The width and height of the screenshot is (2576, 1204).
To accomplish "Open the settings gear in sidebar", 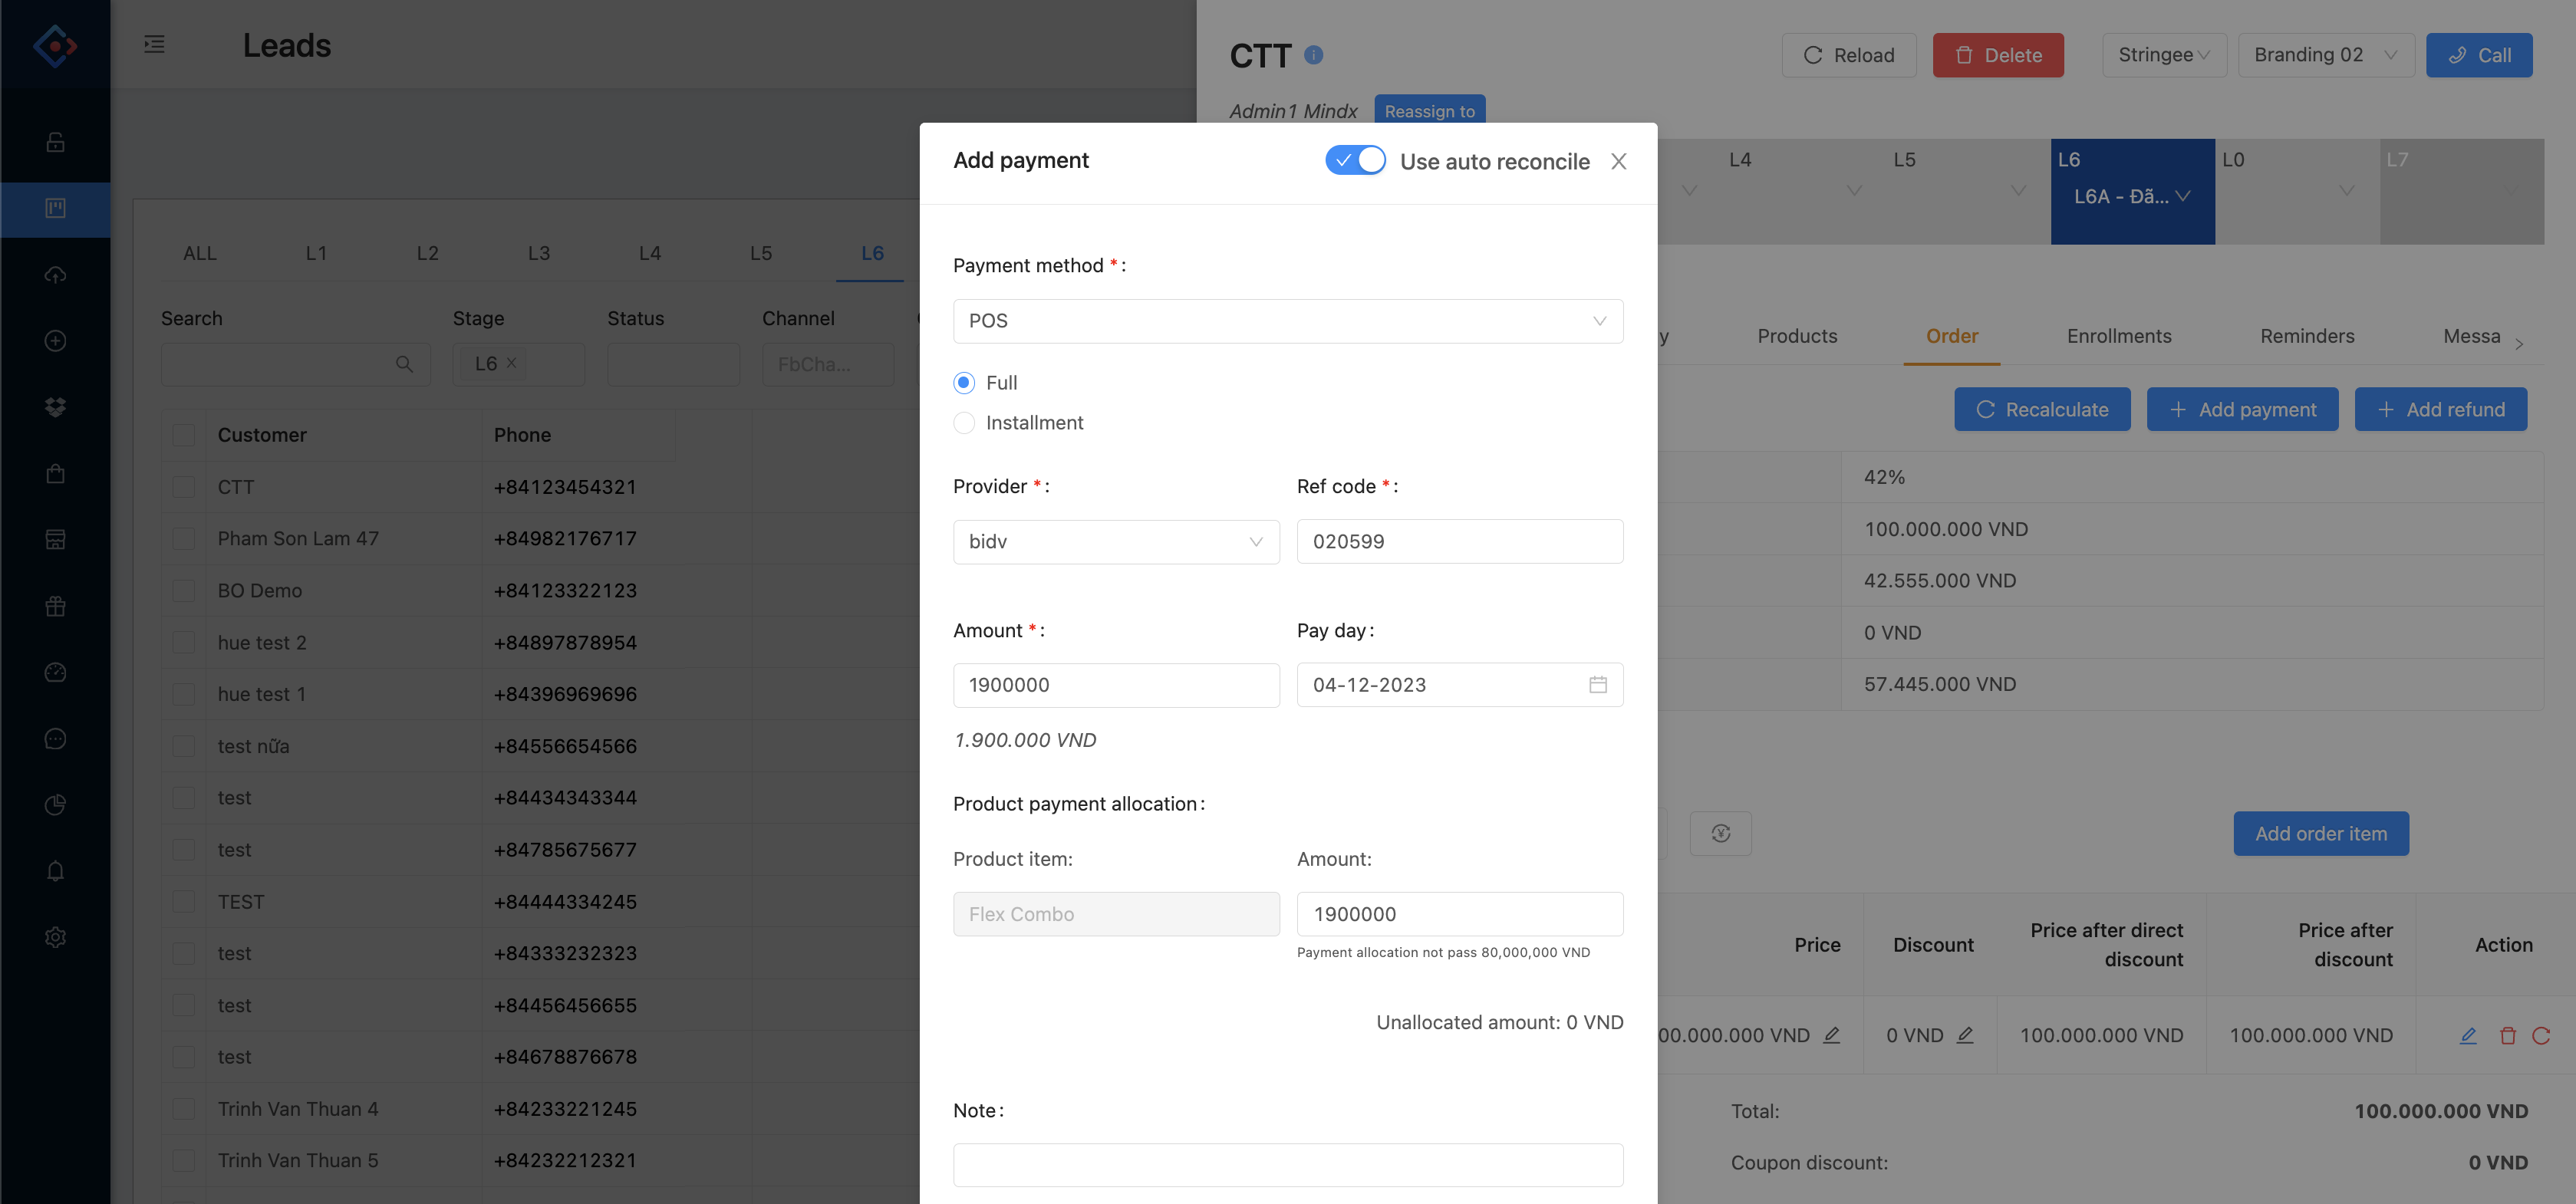I will [55, 937].
